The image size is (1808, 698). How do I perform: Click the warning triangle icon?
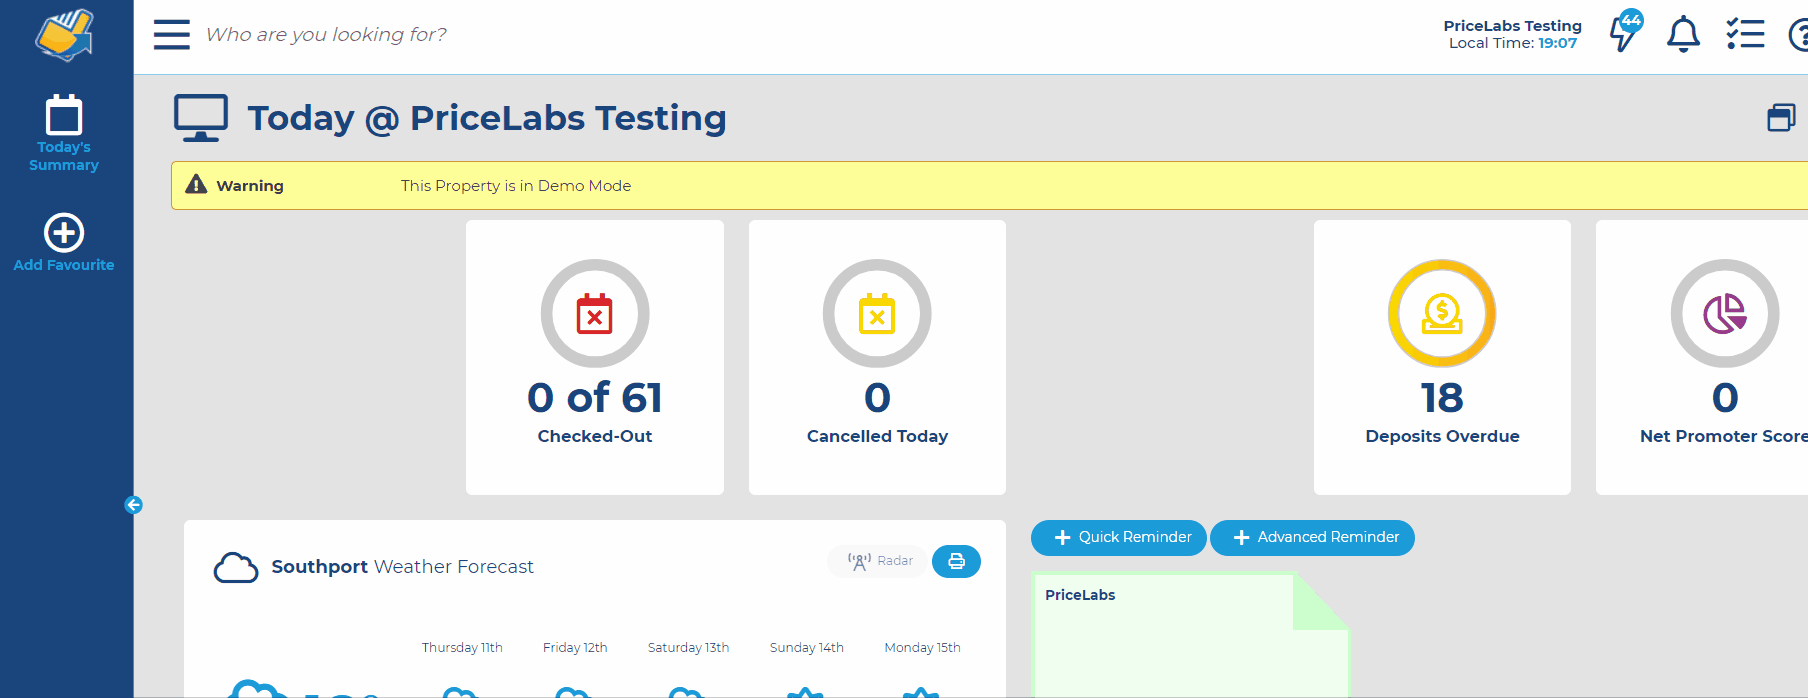click(x=196, y=185)
